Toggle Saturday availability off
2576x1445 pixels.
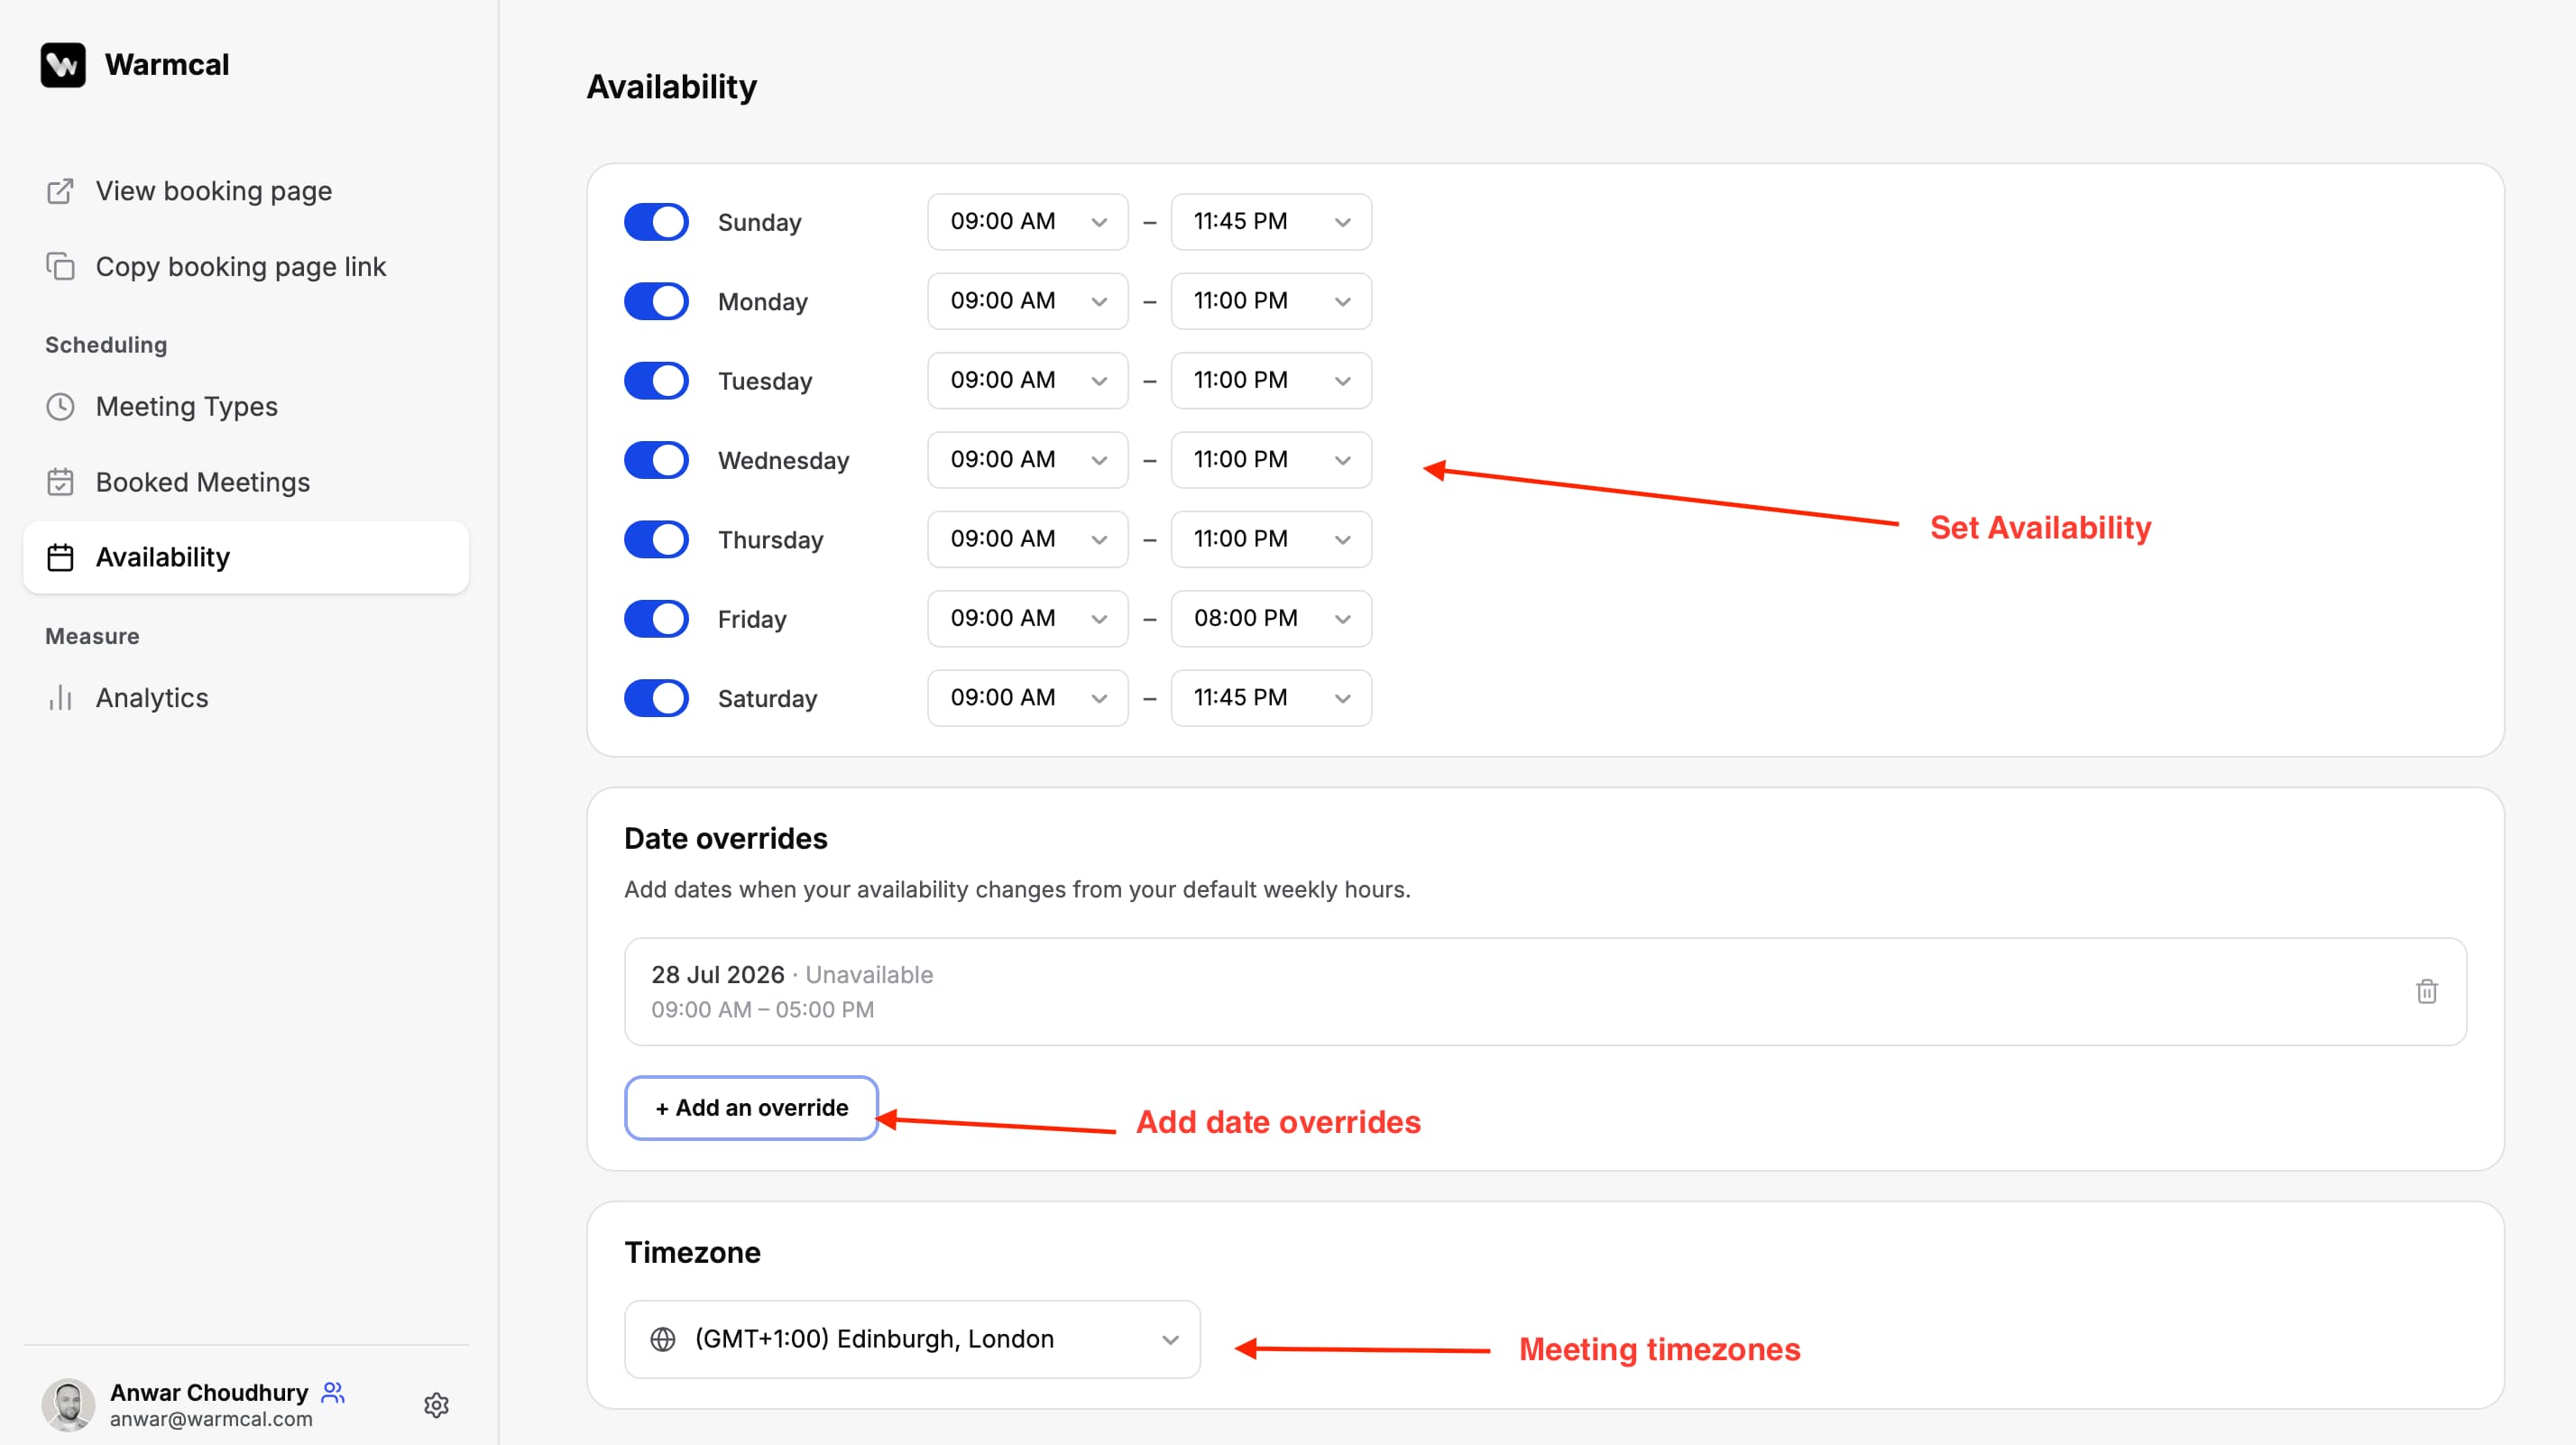(656, 698)
